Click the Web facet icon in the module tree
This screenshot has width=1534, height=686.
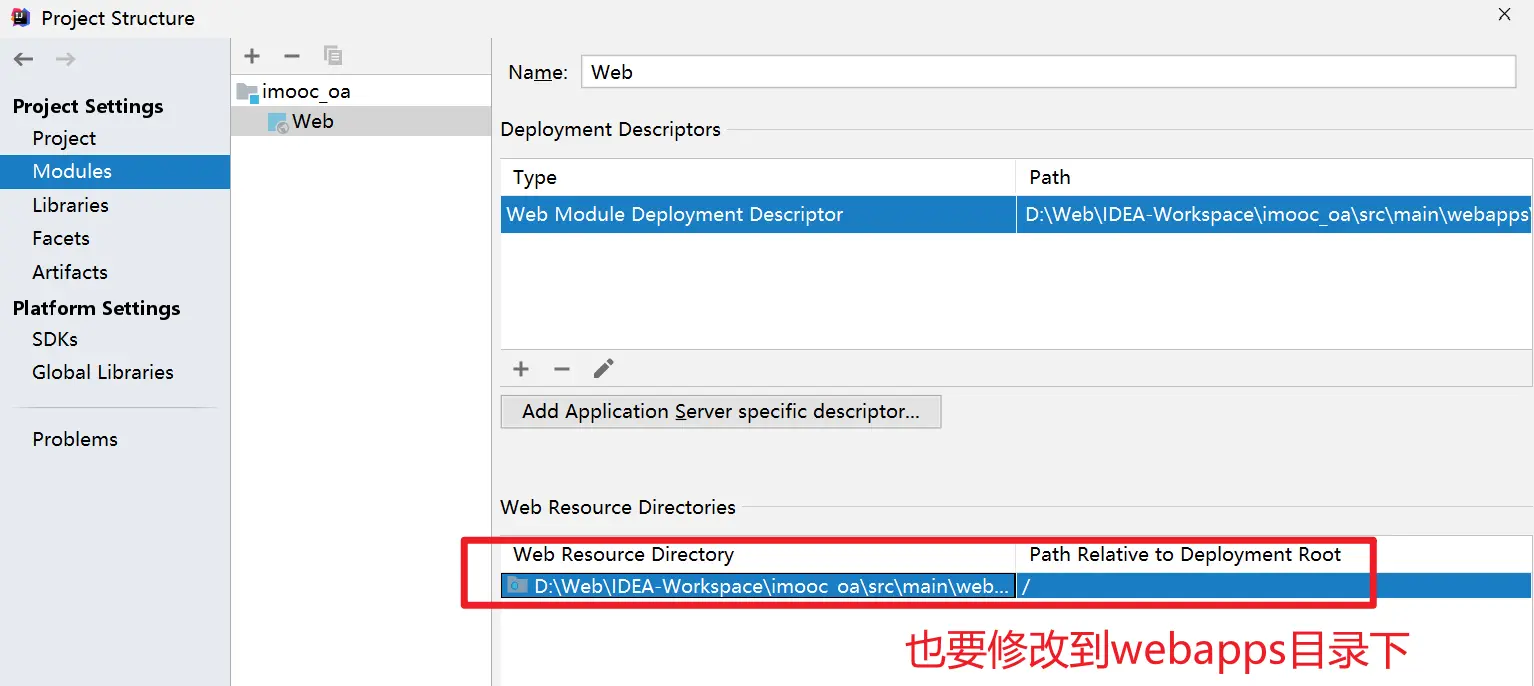(x=278, y=122)
